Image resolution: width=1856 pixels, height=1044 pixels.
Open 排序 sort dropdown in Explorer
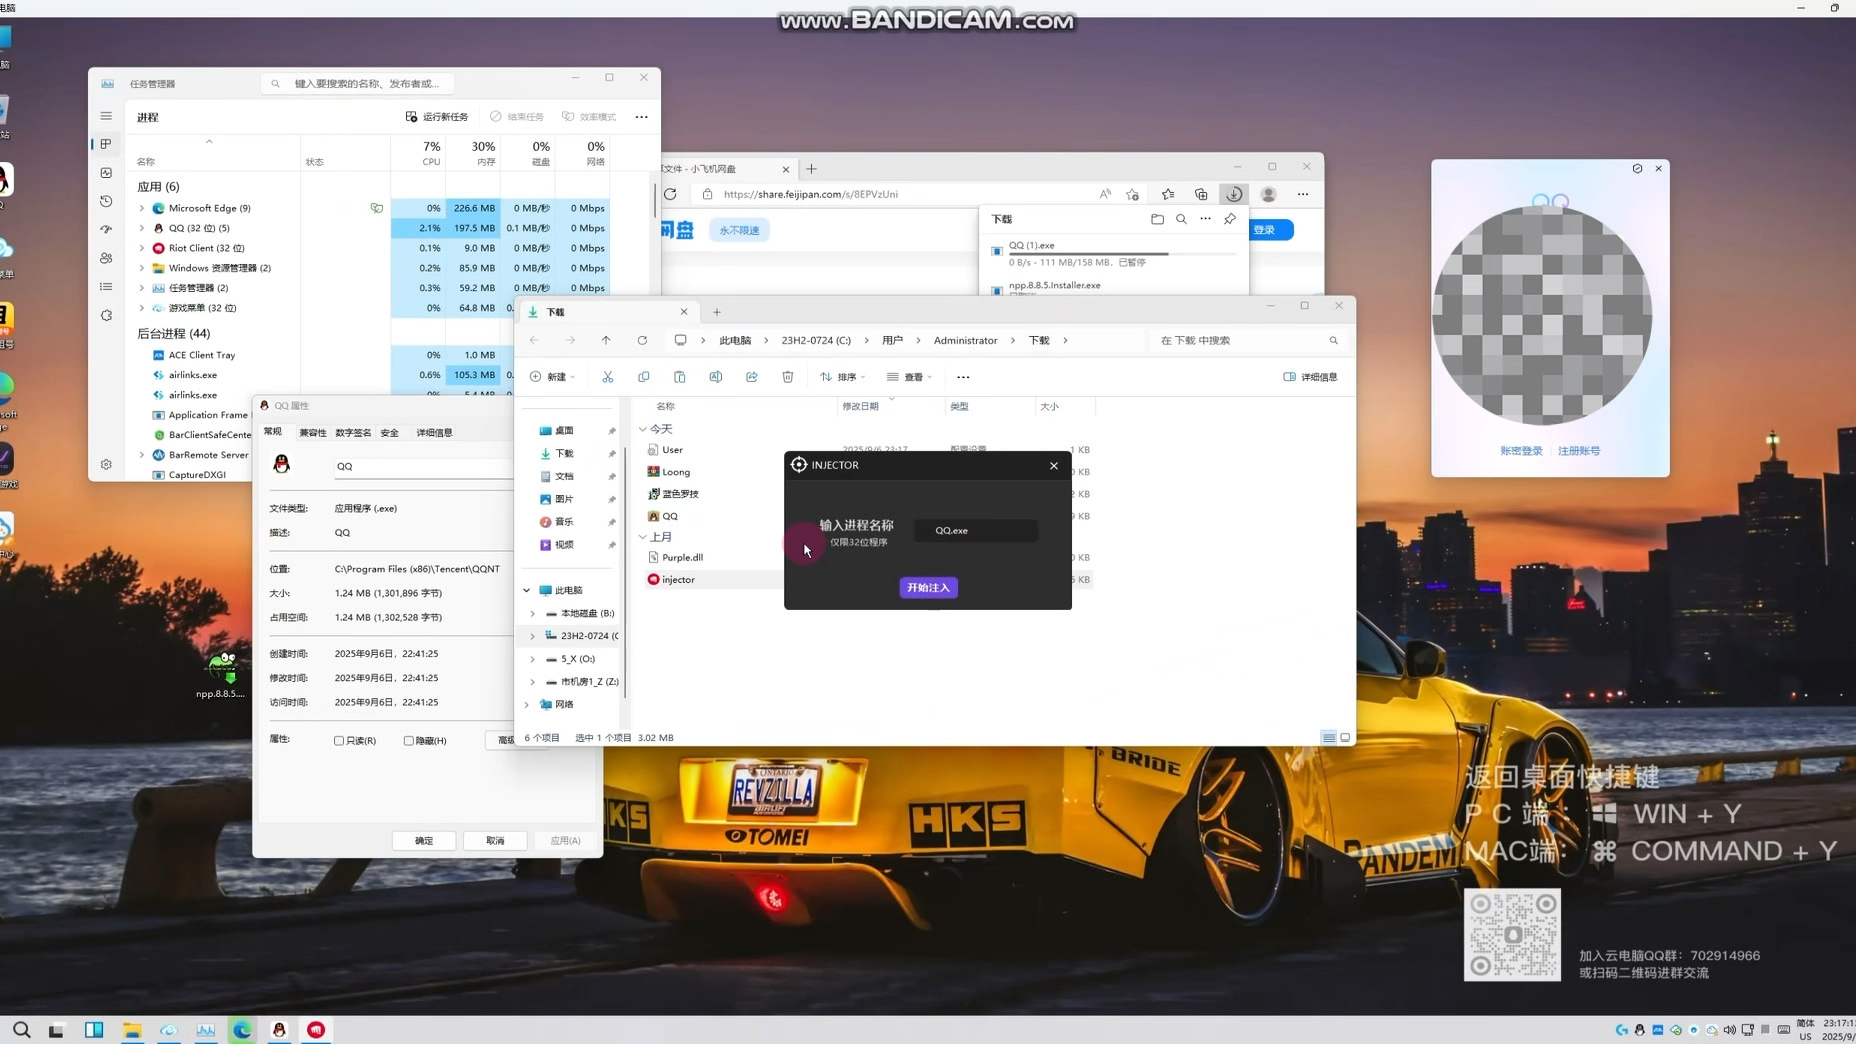tap(843, 377)
